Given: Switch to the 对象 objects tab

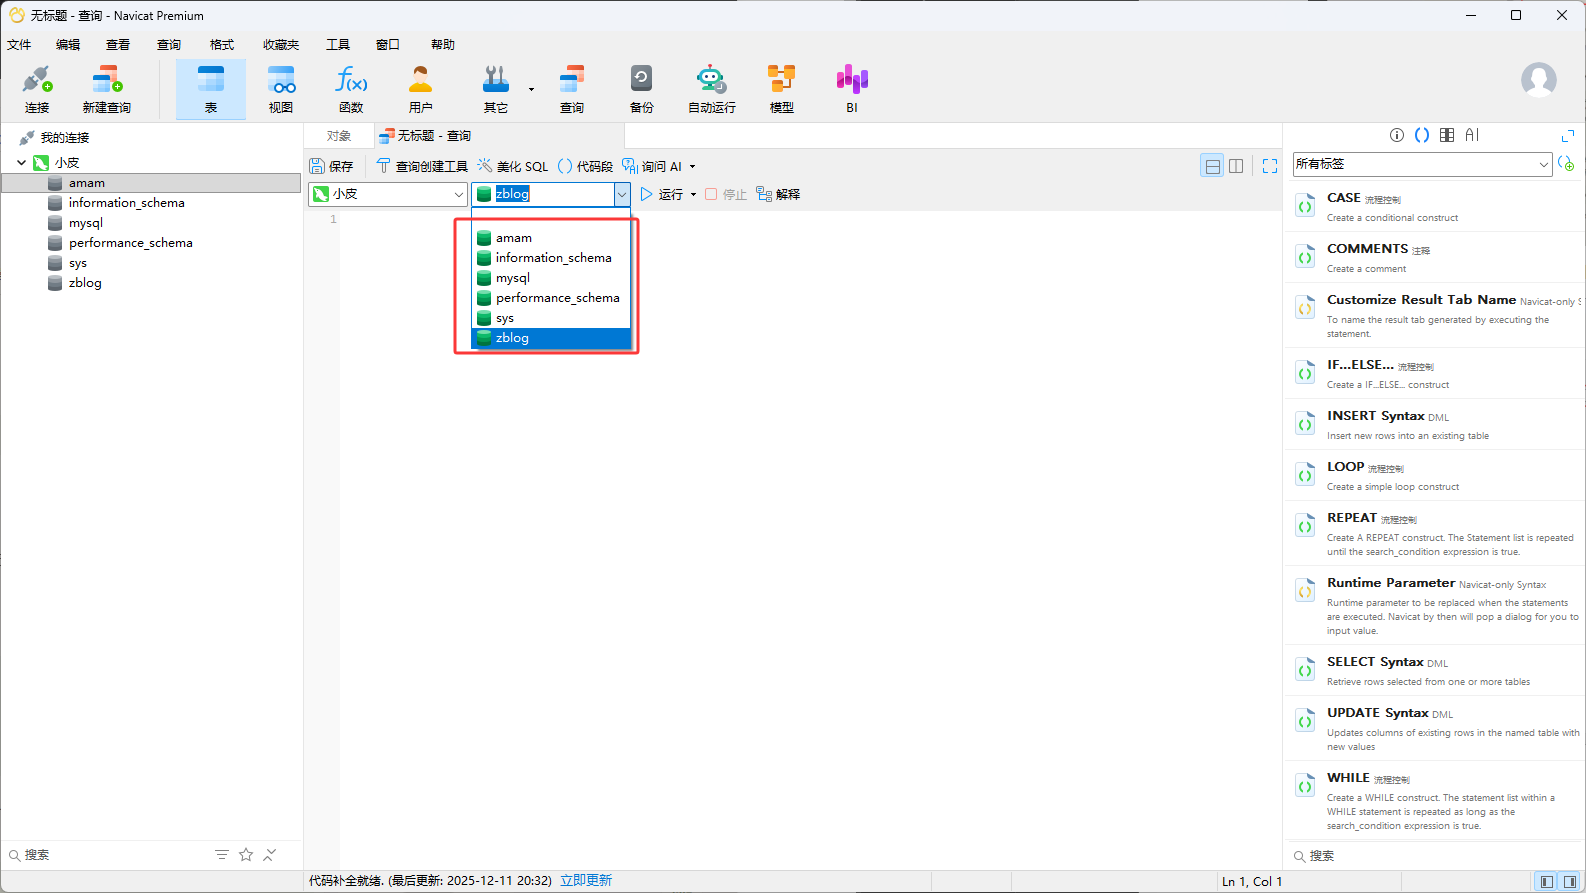Looking at the screenshot, I should click(339, 136).
